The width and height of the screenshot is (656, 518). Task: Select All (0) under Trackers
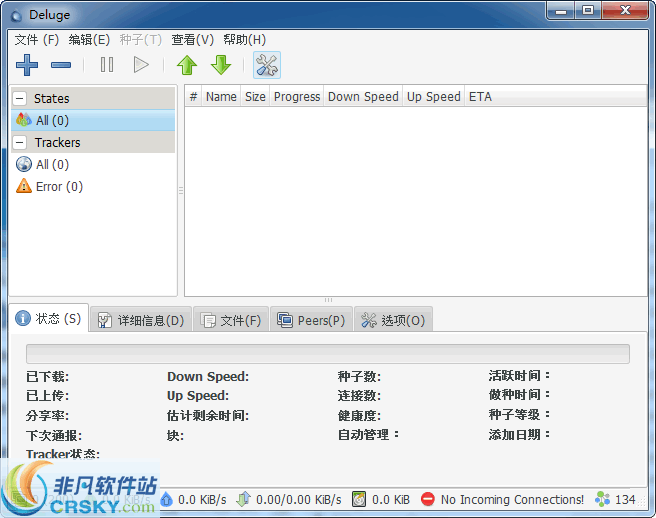[93, 164]
